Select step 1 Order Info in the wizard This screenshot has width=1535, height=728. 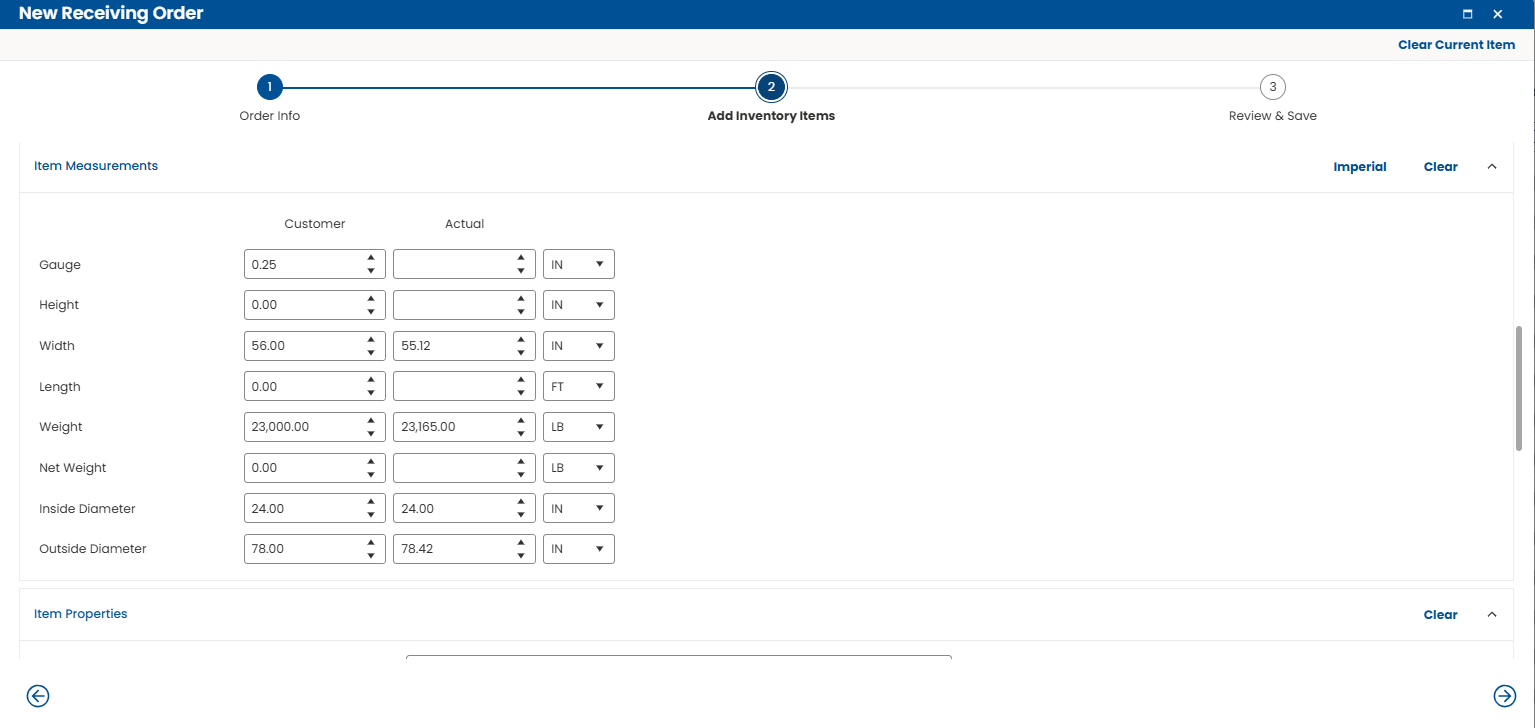269,87
